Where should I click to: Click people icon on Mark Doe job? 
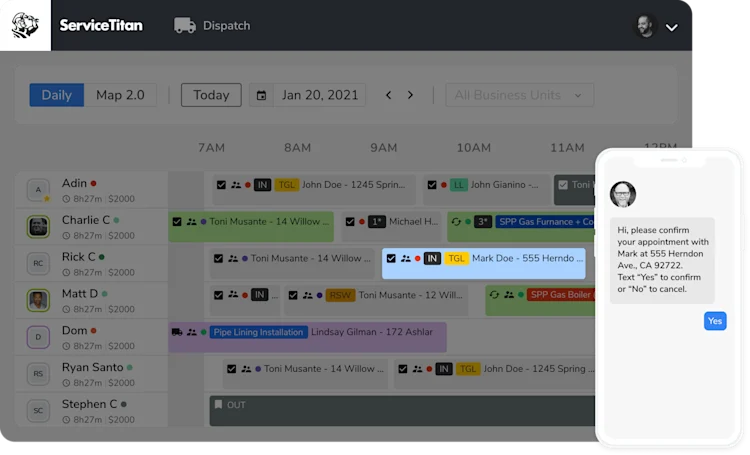click(406, 258)
